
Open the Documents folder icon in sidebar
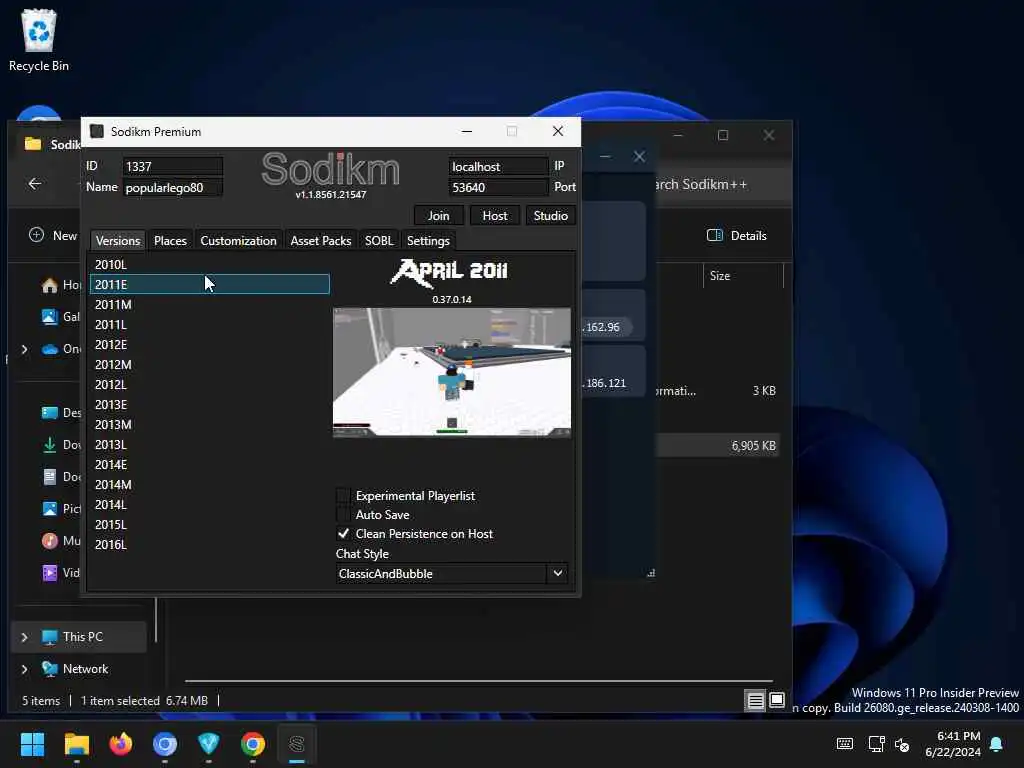pos(50,477)
